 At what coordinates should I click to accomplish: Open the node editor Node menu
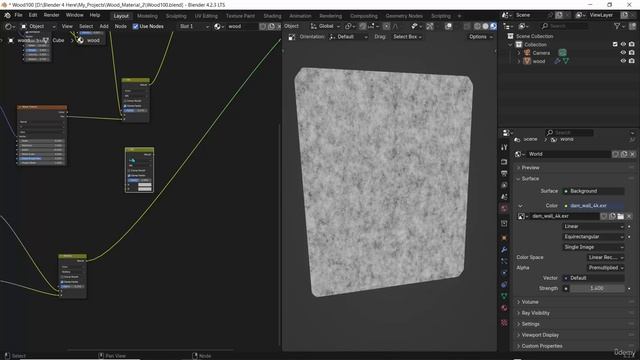coord(120,27)
